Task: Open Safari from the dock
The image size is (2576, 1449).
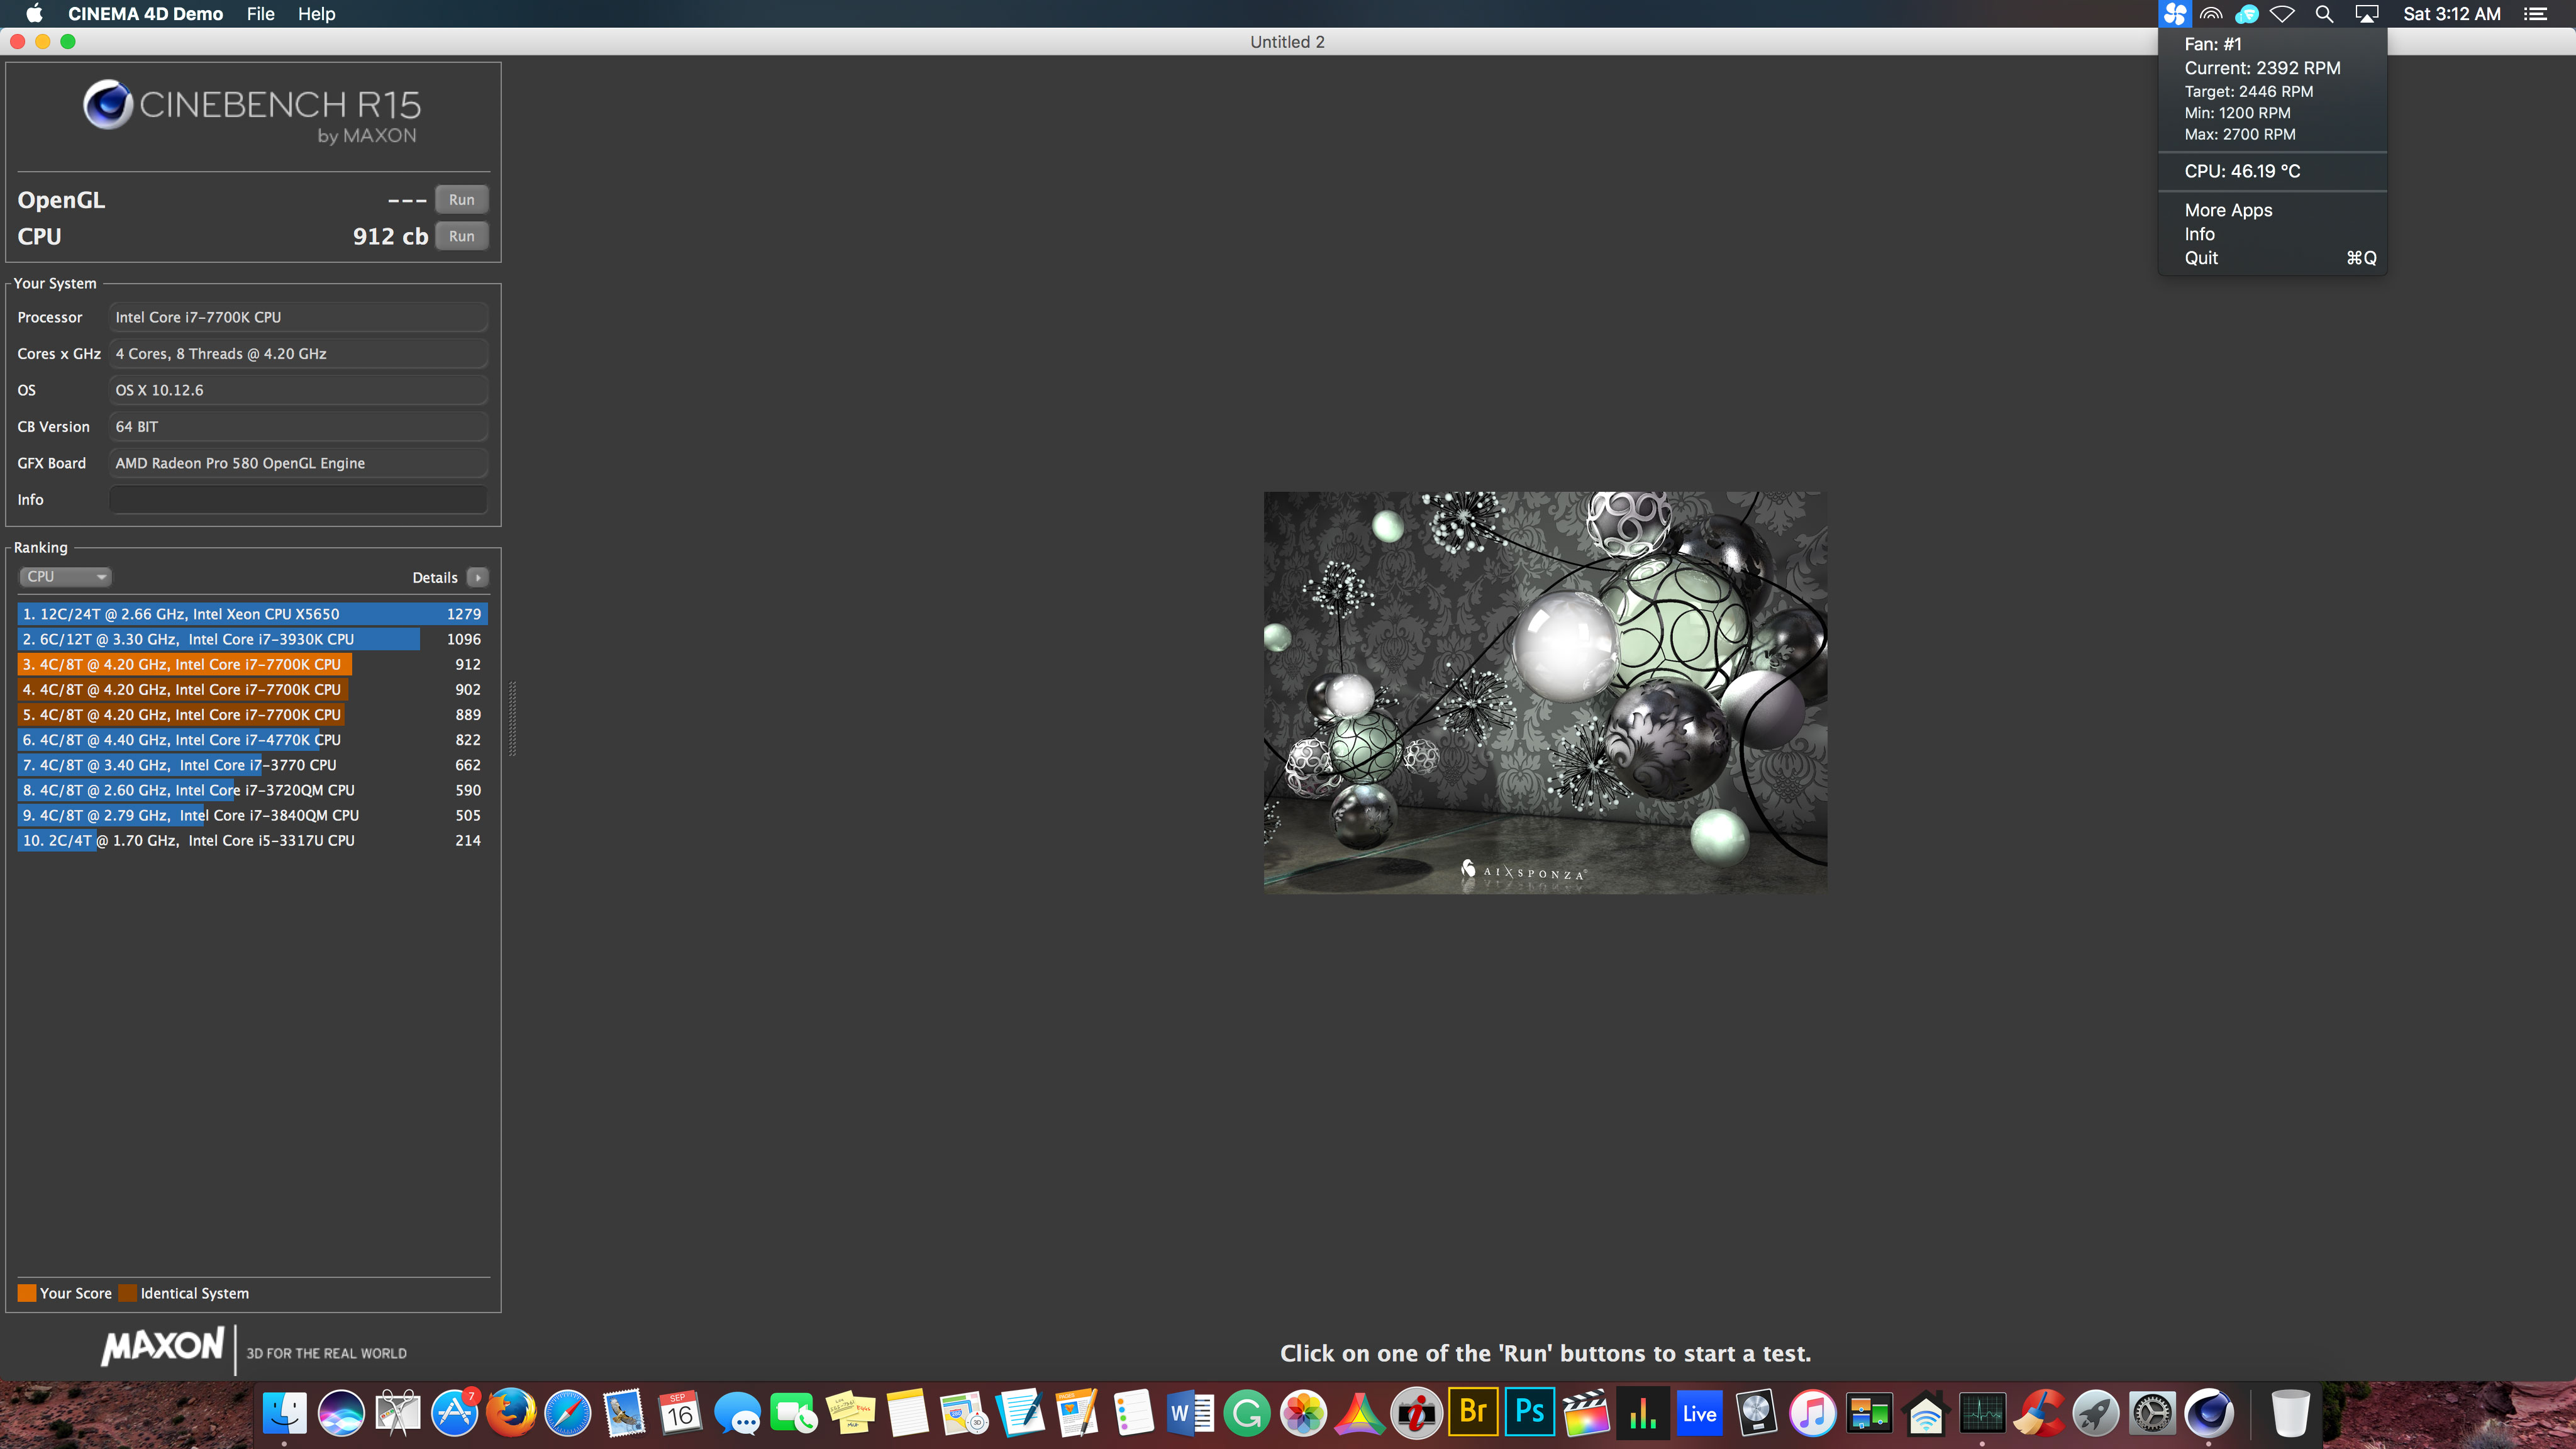Action: 567,1413
